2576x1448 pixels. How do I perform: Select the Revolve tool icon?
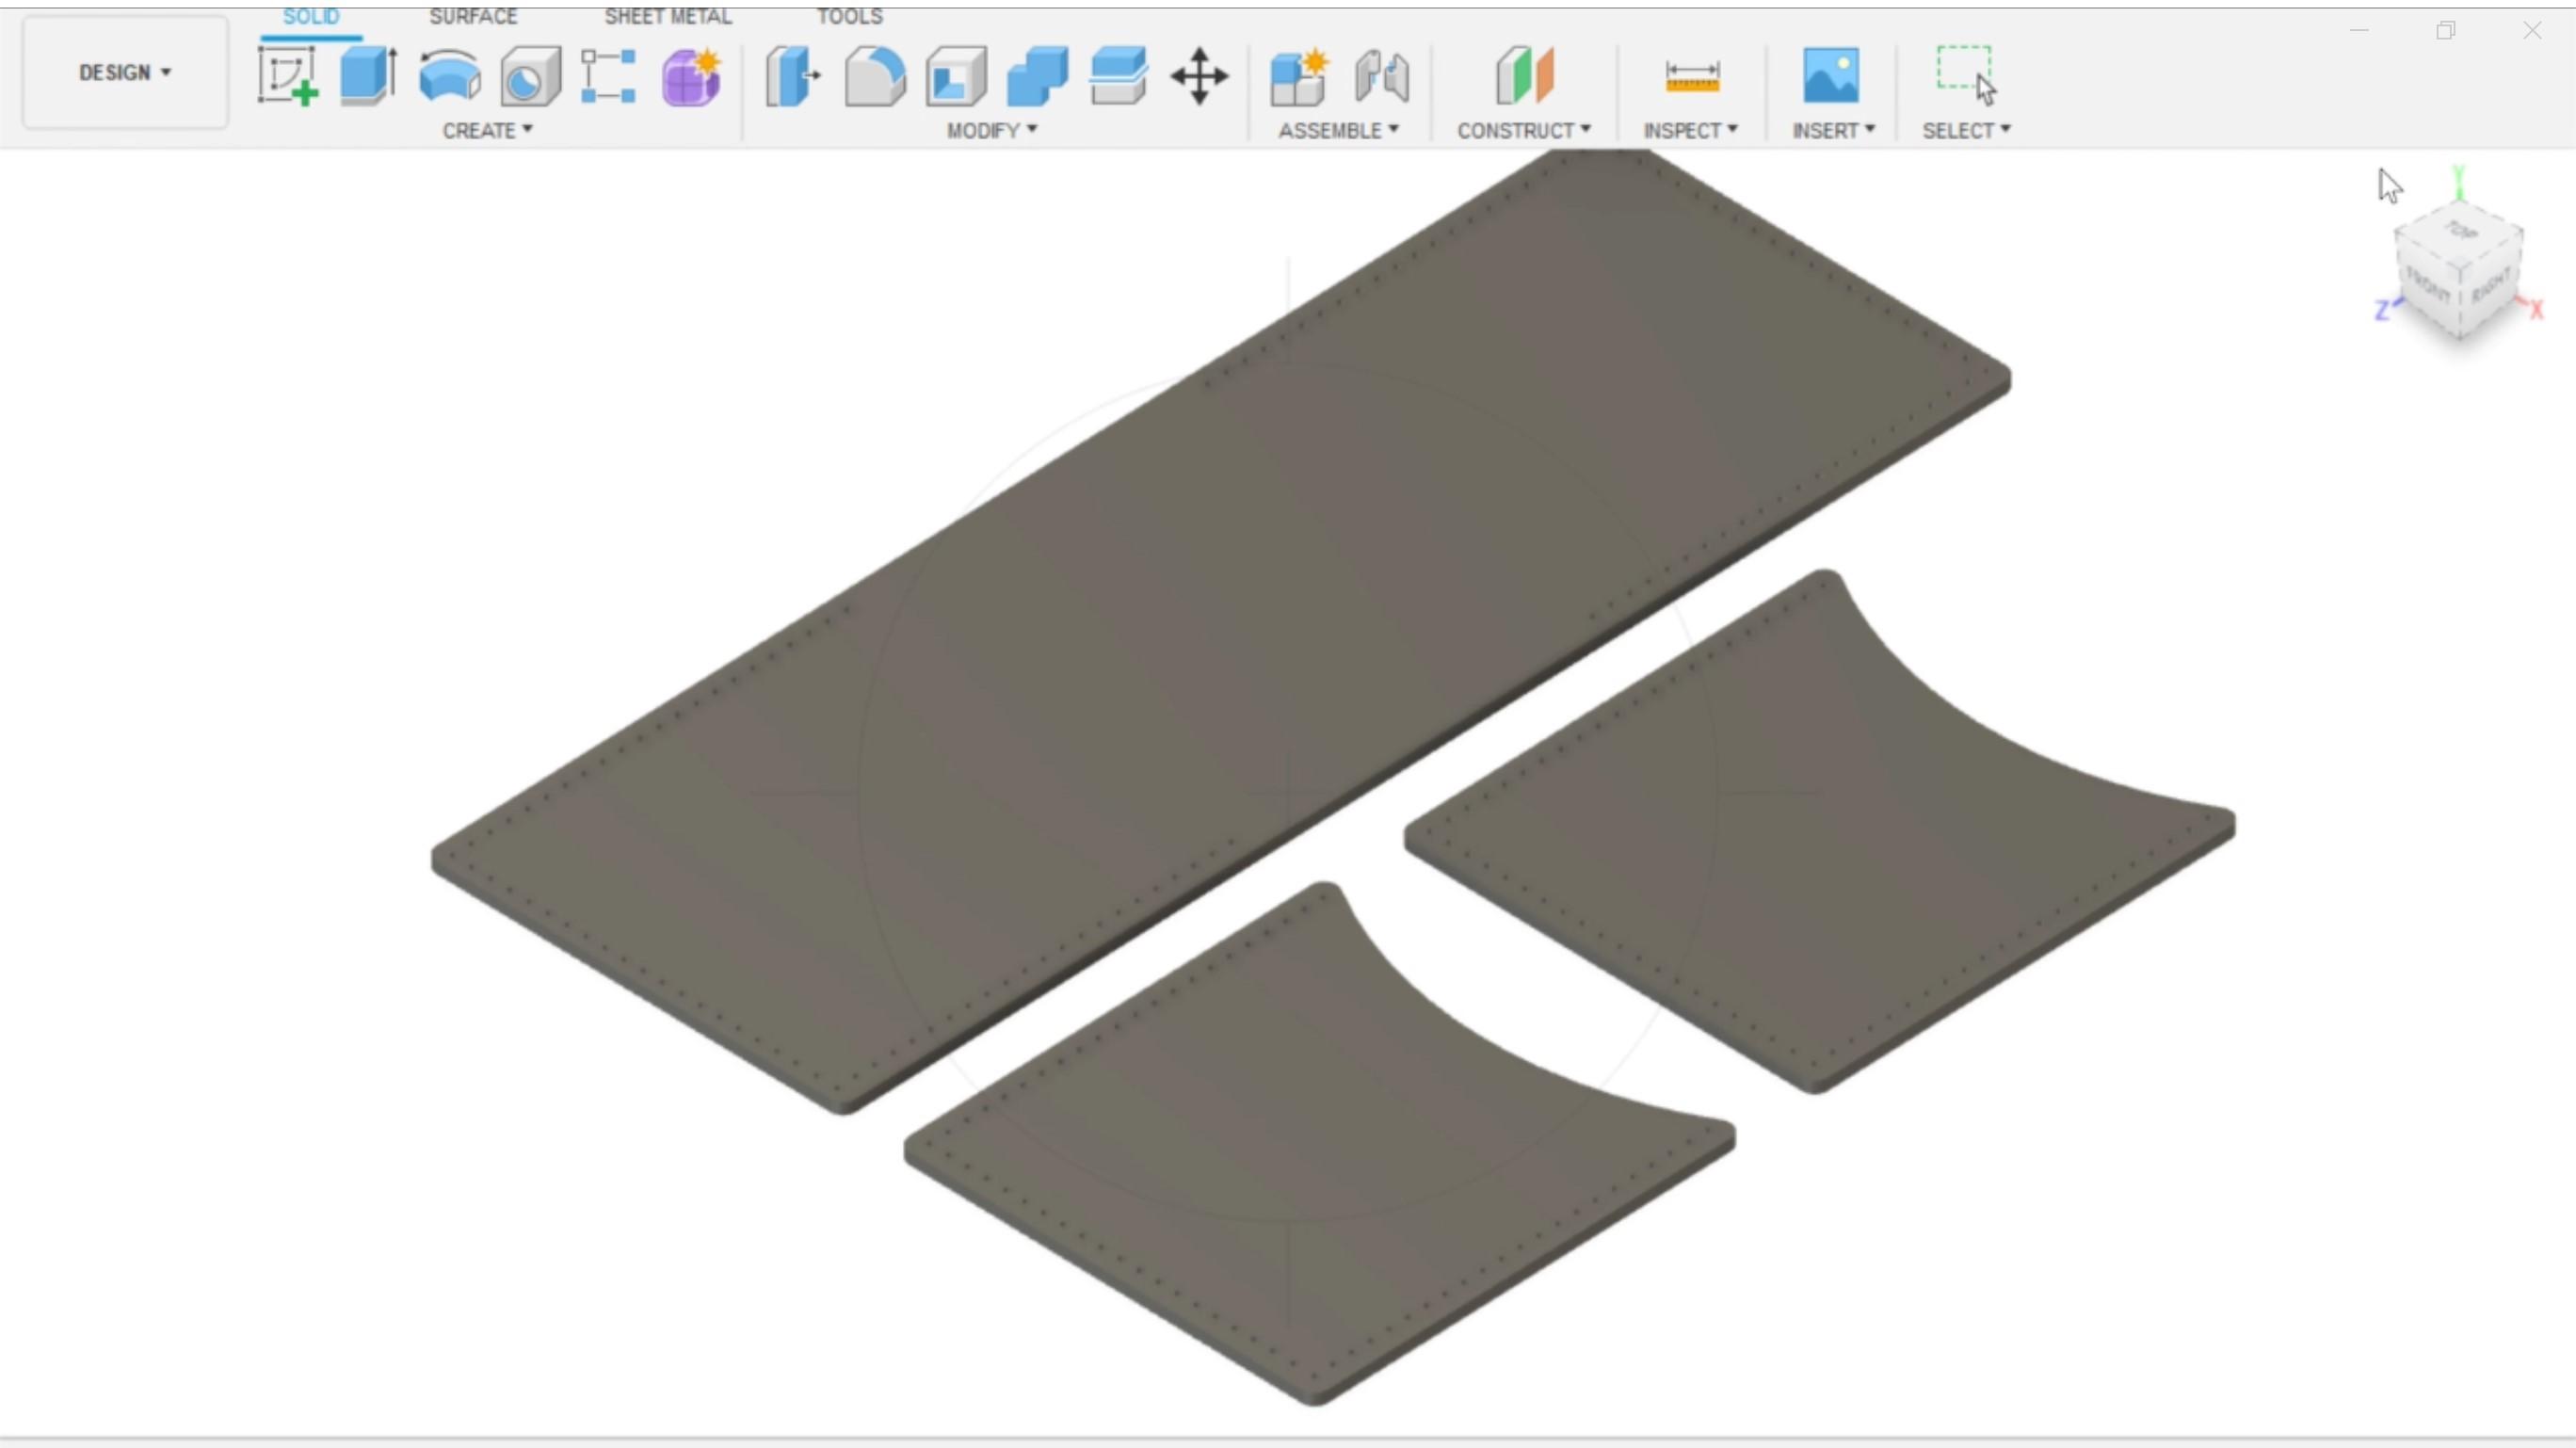point(449,76)
